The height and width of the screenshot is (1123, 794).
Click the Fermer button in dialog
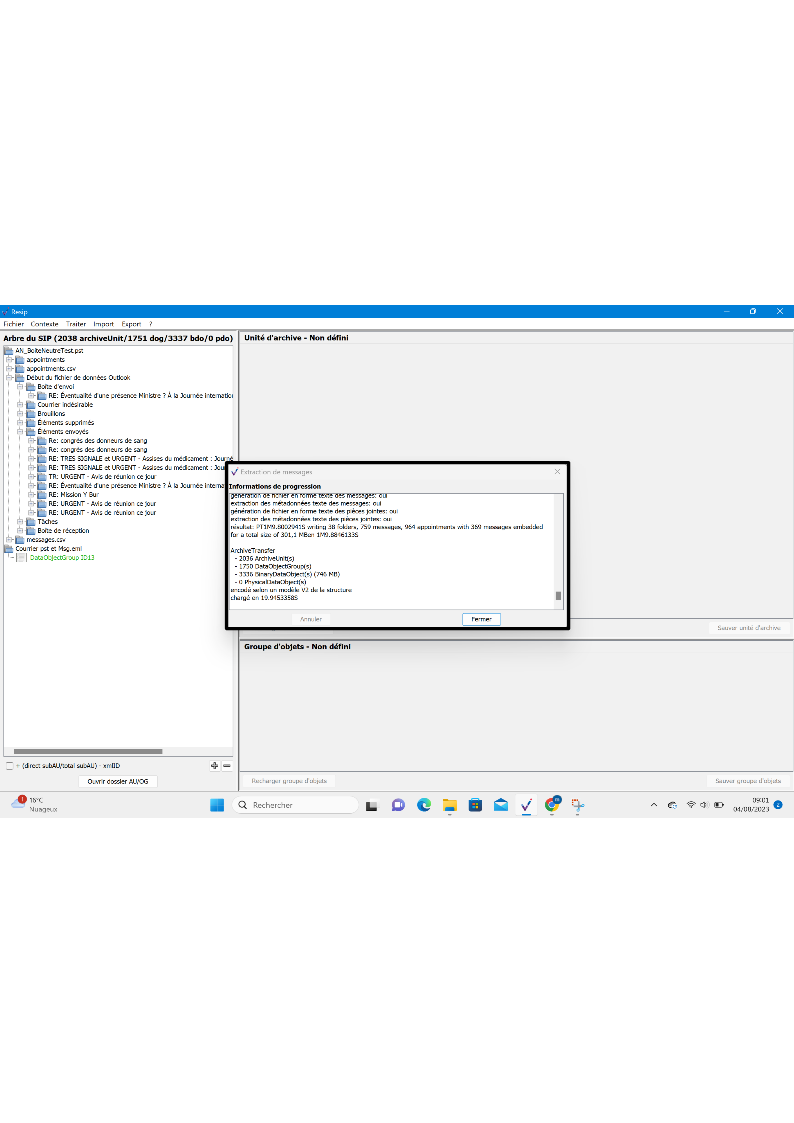pyautogui.click(x=481, y=619)
